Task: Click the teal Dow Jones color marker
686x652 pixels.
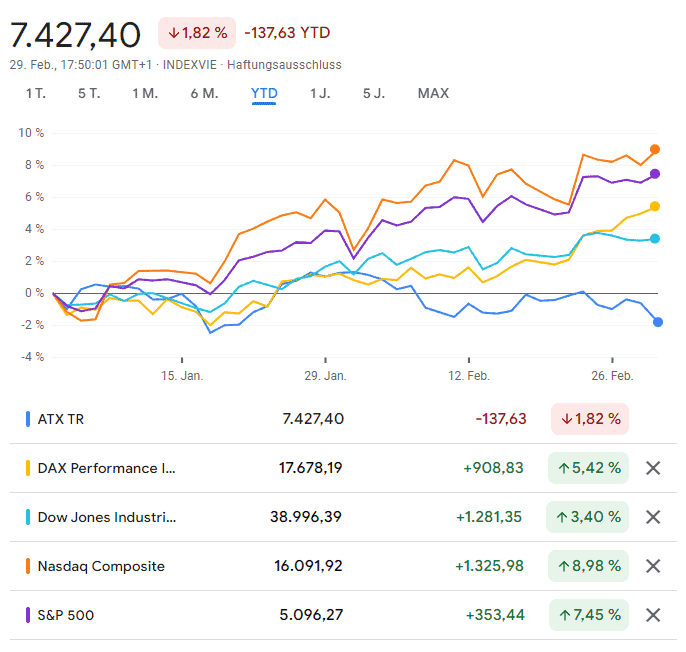Action: (x=28, y=517)
